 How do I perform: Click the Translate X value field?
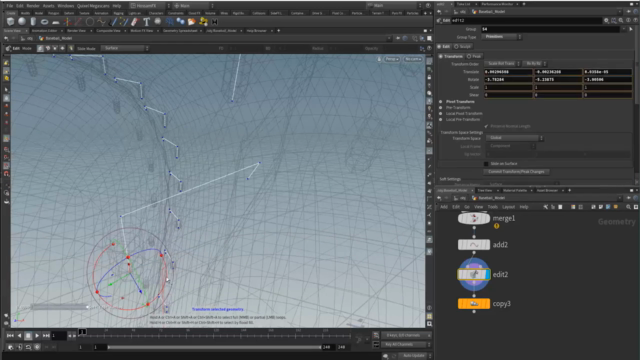click(508, 72)
